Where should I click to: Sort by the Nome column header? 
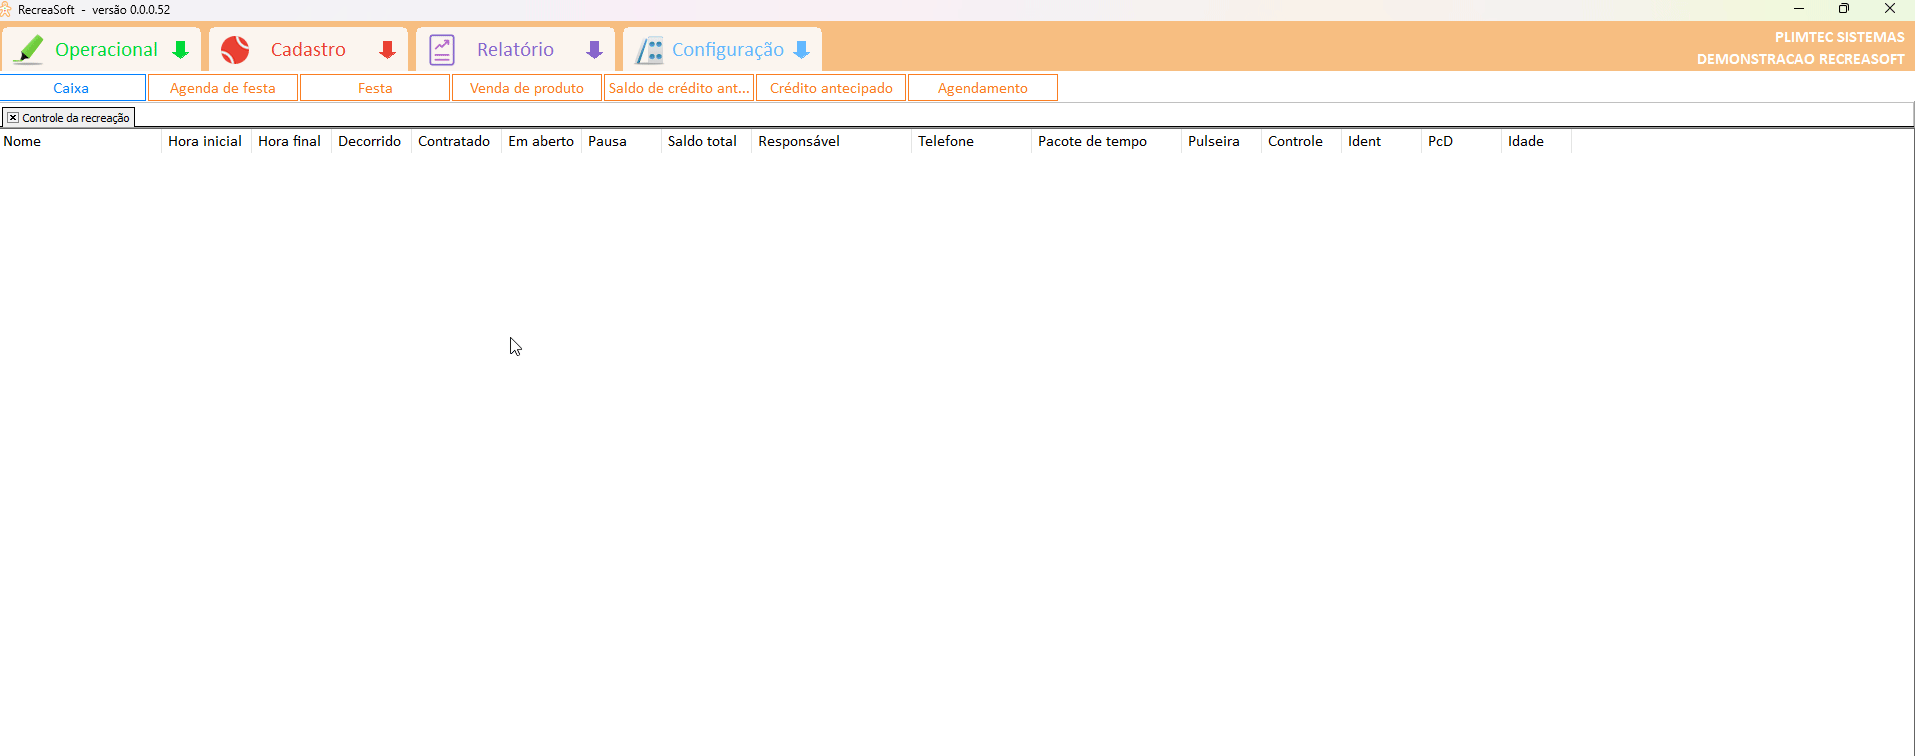(x=22, y=141)
